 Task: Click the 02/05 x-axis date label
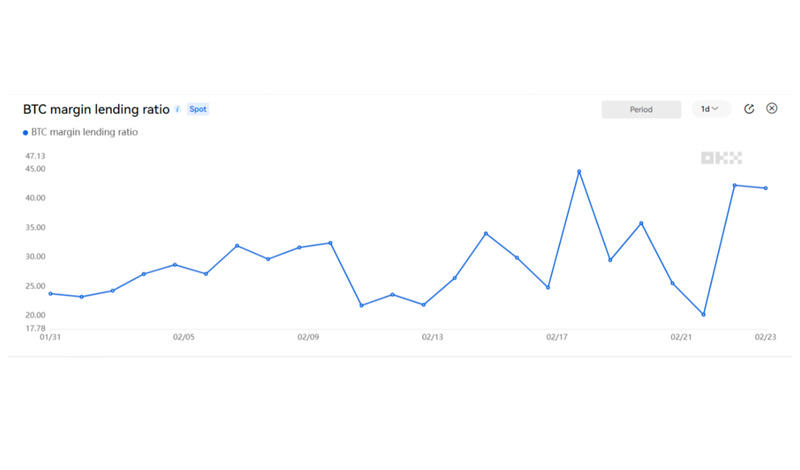tap(184, 337)
